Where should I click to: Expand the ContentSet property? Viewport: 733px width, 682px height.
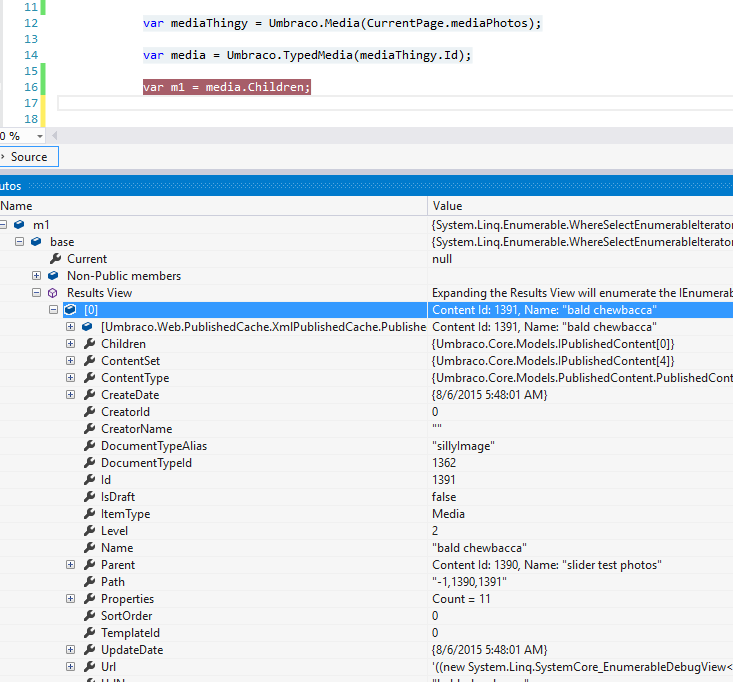tap(71, 361)
